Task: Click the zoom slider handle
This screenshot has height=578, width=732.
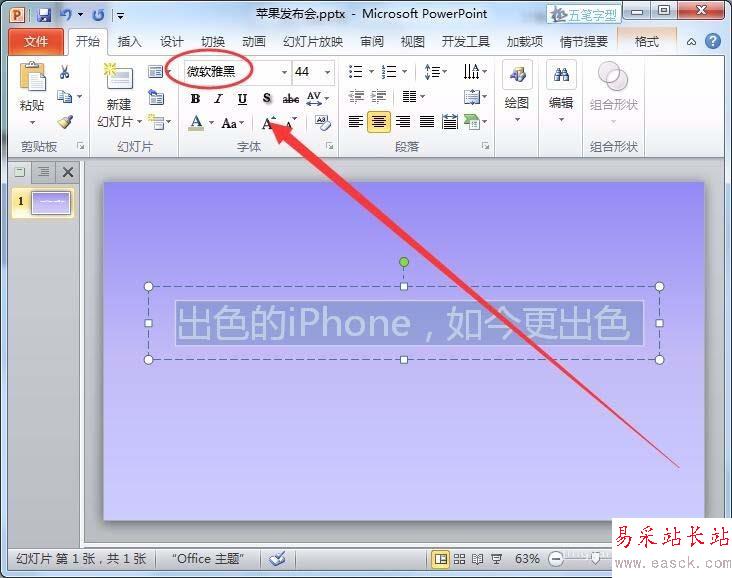Action: pos(596,558)
